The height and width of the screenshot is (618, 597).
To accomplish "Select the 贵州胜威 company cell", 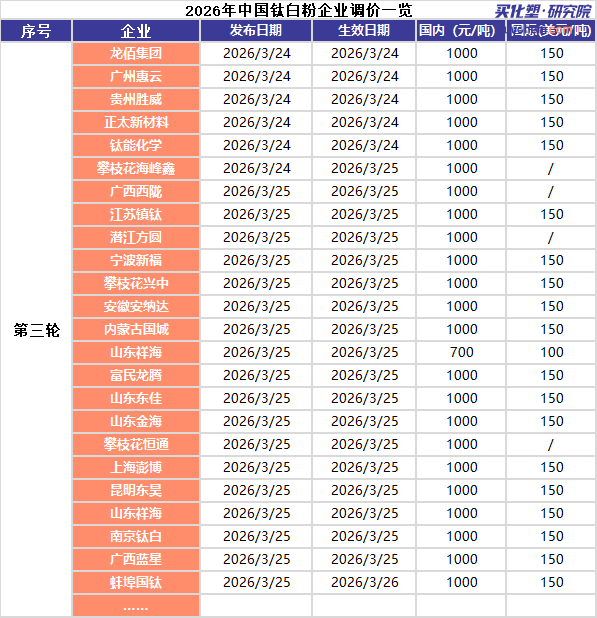I will point(136,99).
